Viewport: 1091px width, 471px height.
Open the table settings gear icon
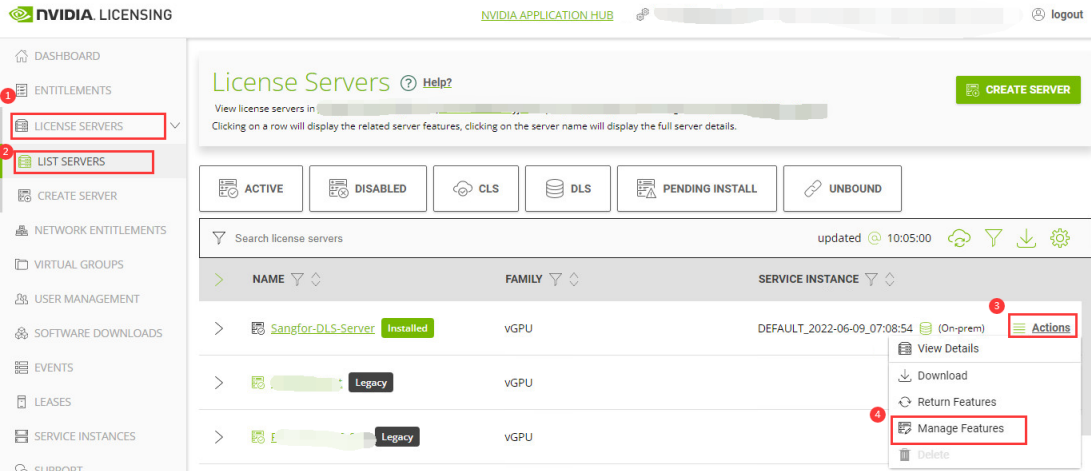[1060, 238]
